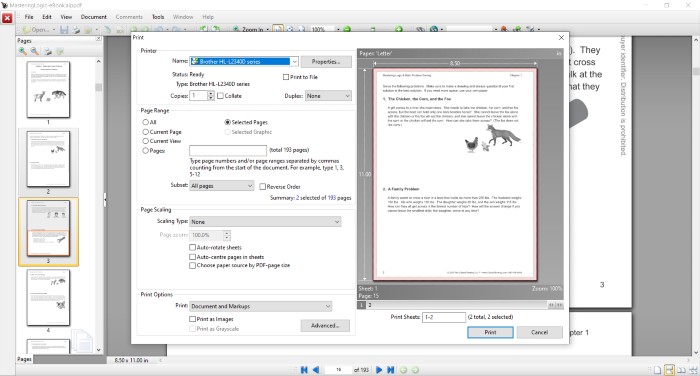Image resolution: width=700 pixels, height=376 pixels.
Task: Zoom out thumbnails in Pages panel
Action: click(34, 51)
